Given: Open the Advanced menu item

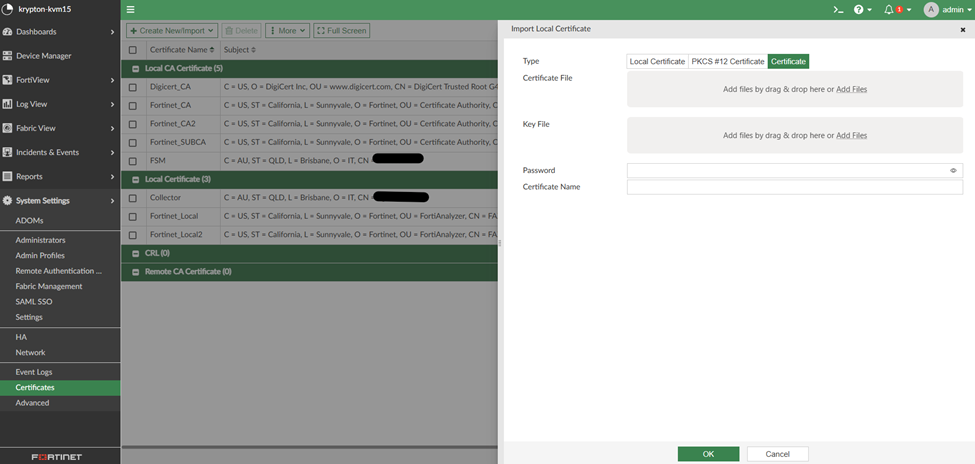Looking at the screenshot, I should (32, 403).
